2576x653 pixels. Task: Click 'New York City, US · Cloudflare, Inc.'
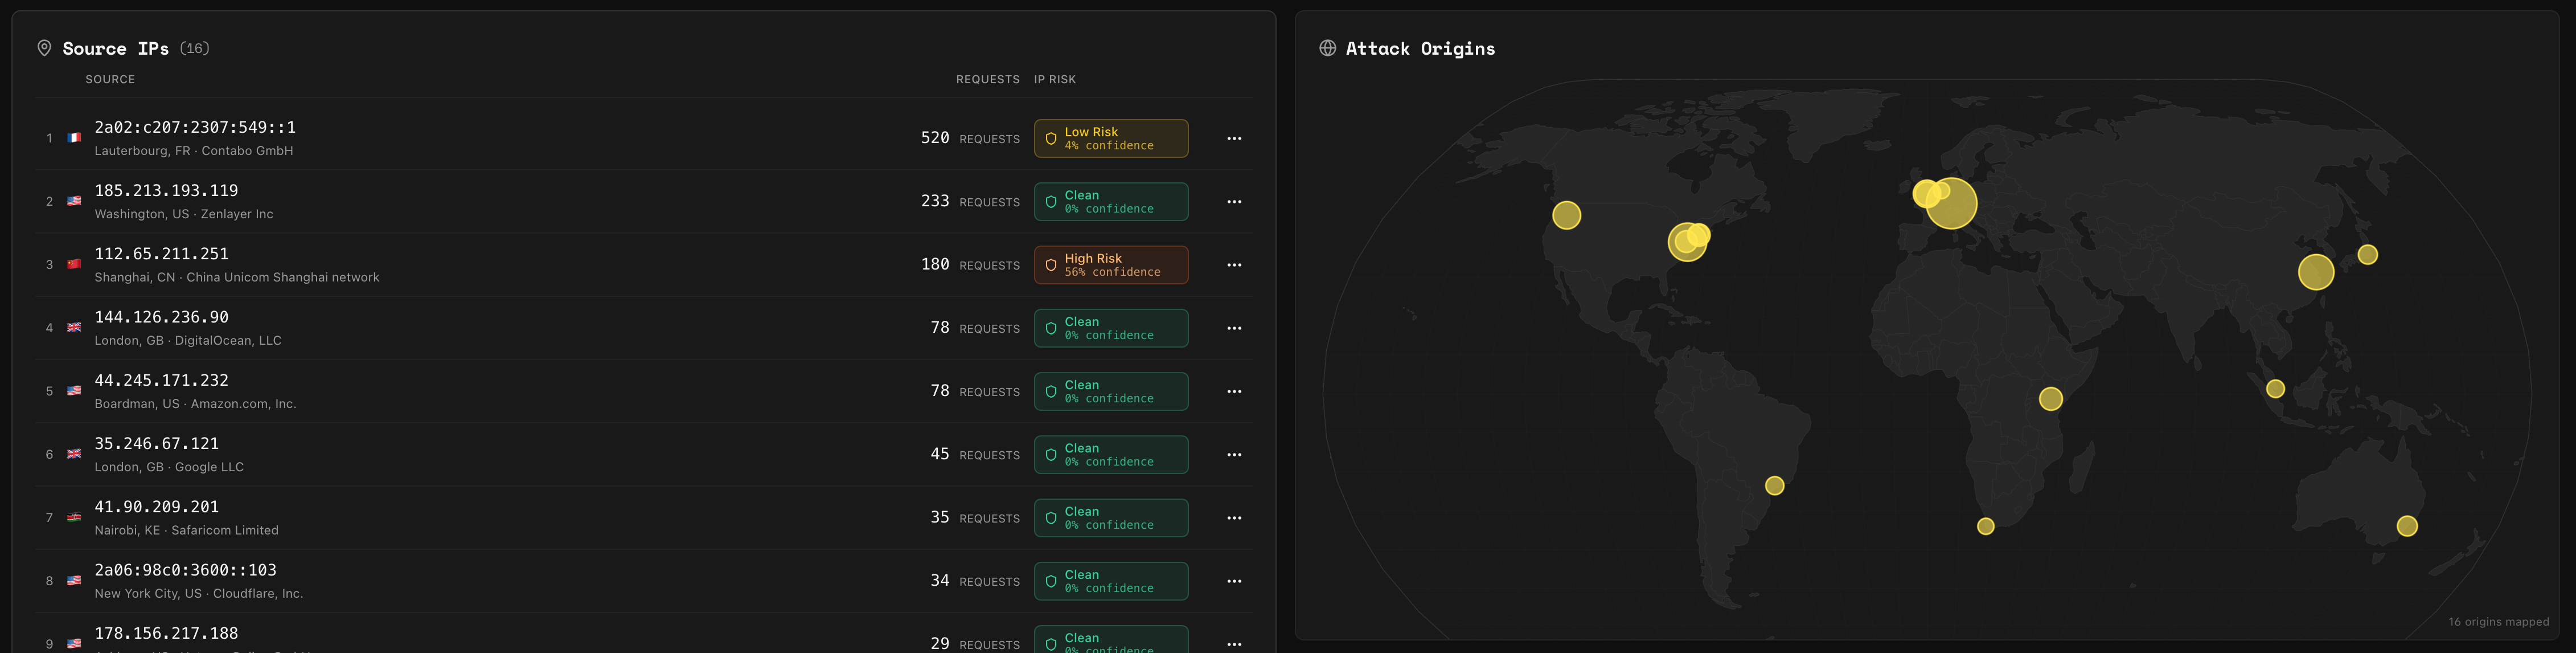coord(198,594)
